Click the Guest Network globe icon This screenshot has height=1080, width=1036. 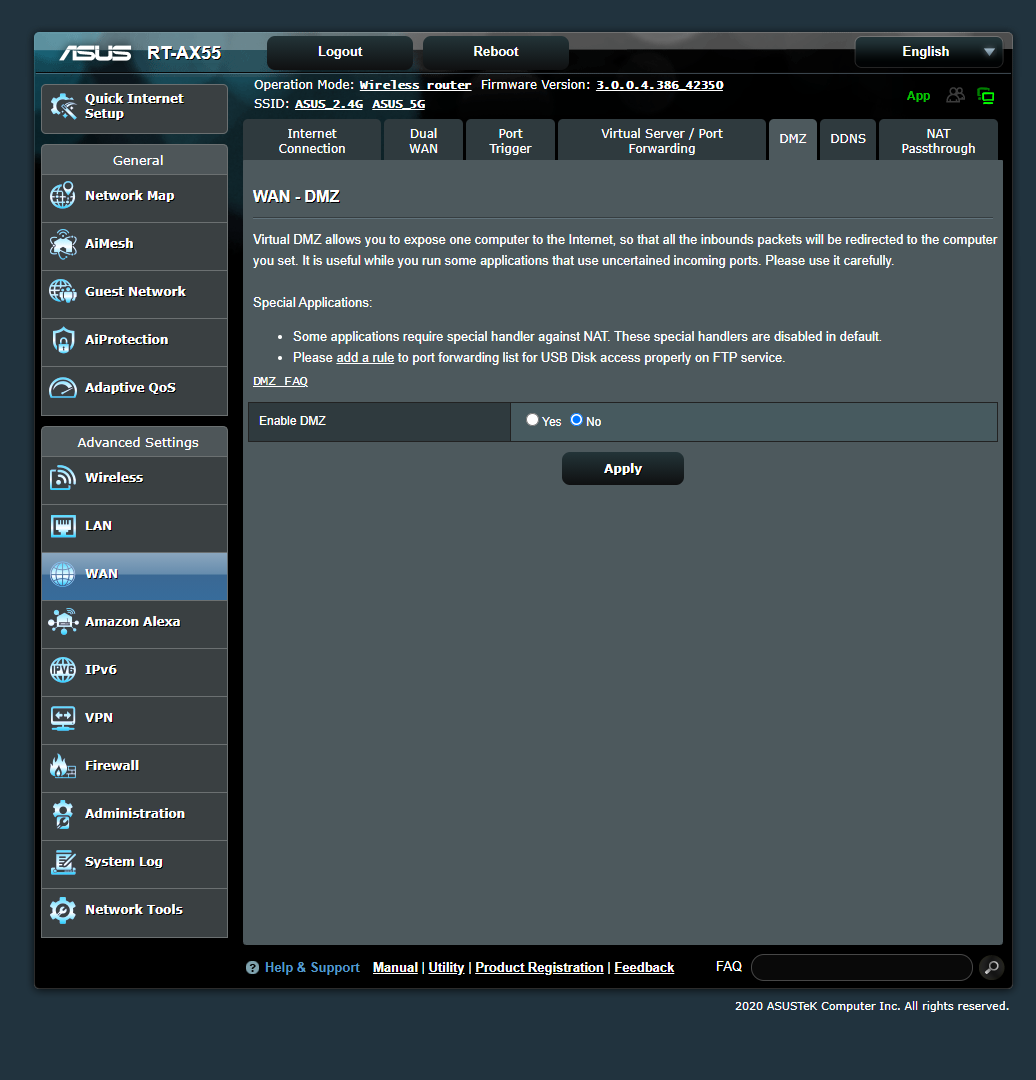63,291
